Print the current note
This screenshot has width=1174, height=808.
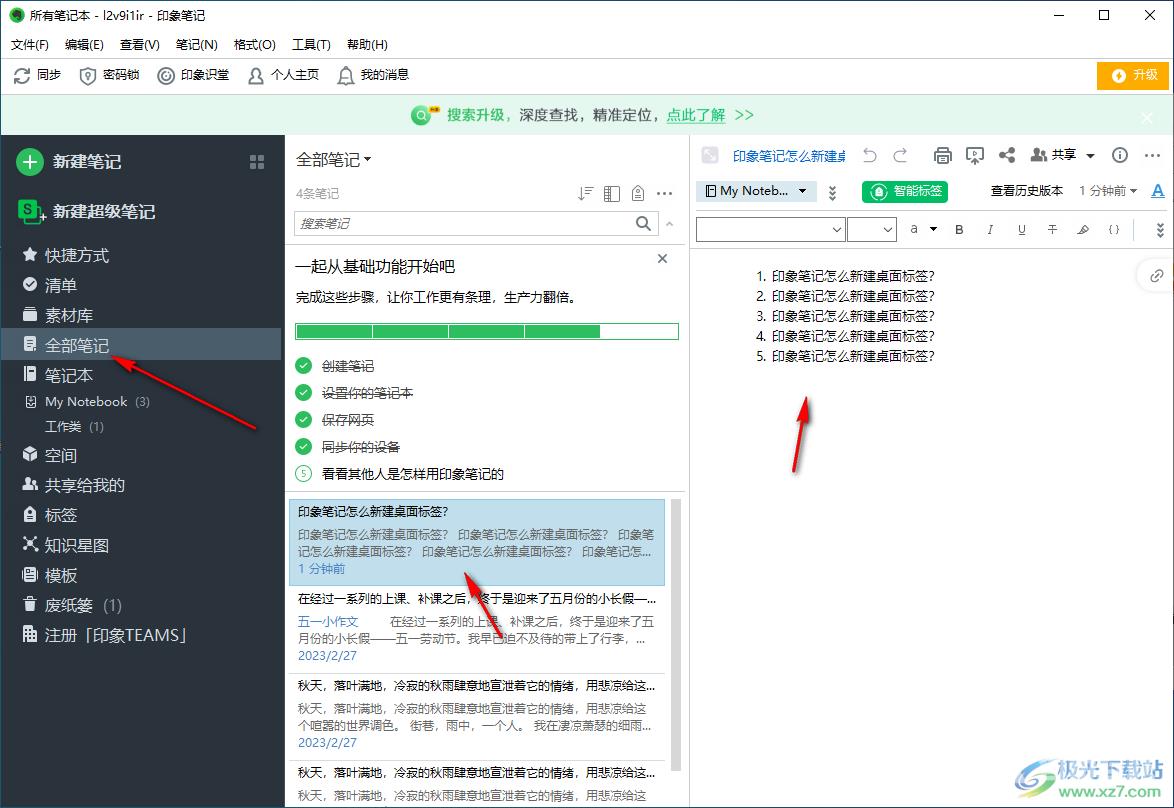pos(943,155)
